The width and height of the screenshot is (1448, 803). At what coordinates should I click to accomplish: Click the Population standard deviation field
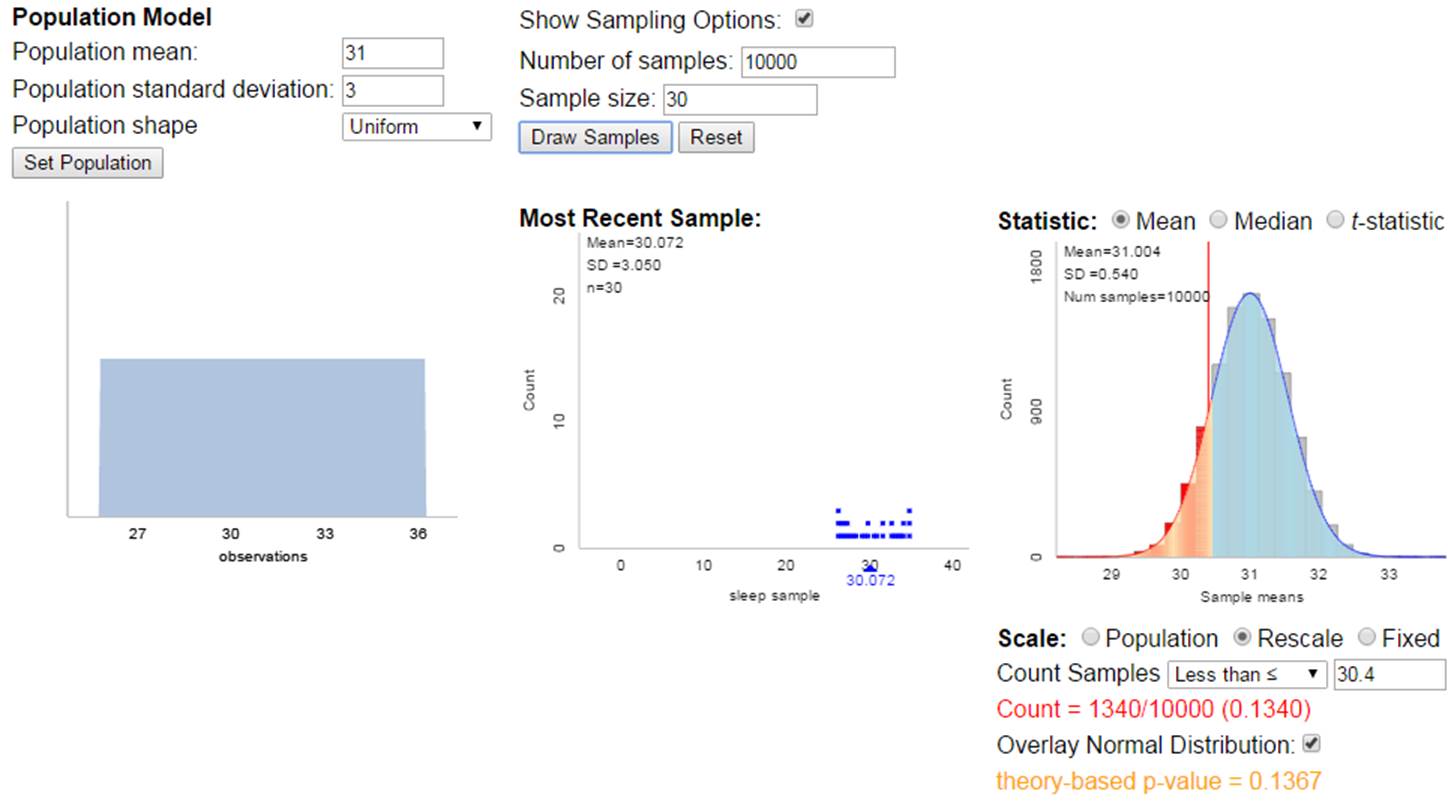[x=392, y=90]
